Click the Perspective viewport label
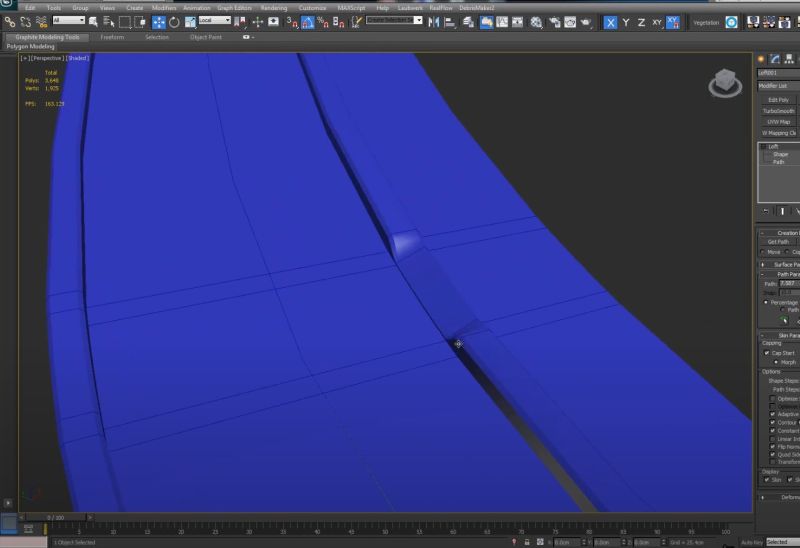 47,58
